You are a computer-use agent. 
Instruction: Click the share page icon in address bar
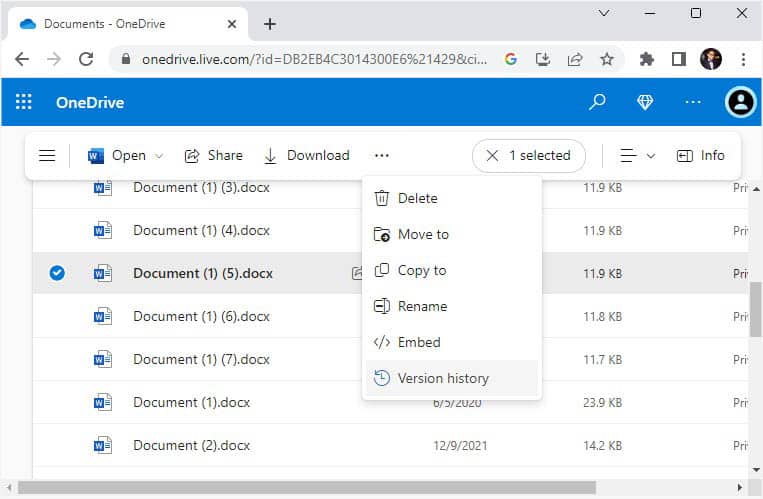575,59
